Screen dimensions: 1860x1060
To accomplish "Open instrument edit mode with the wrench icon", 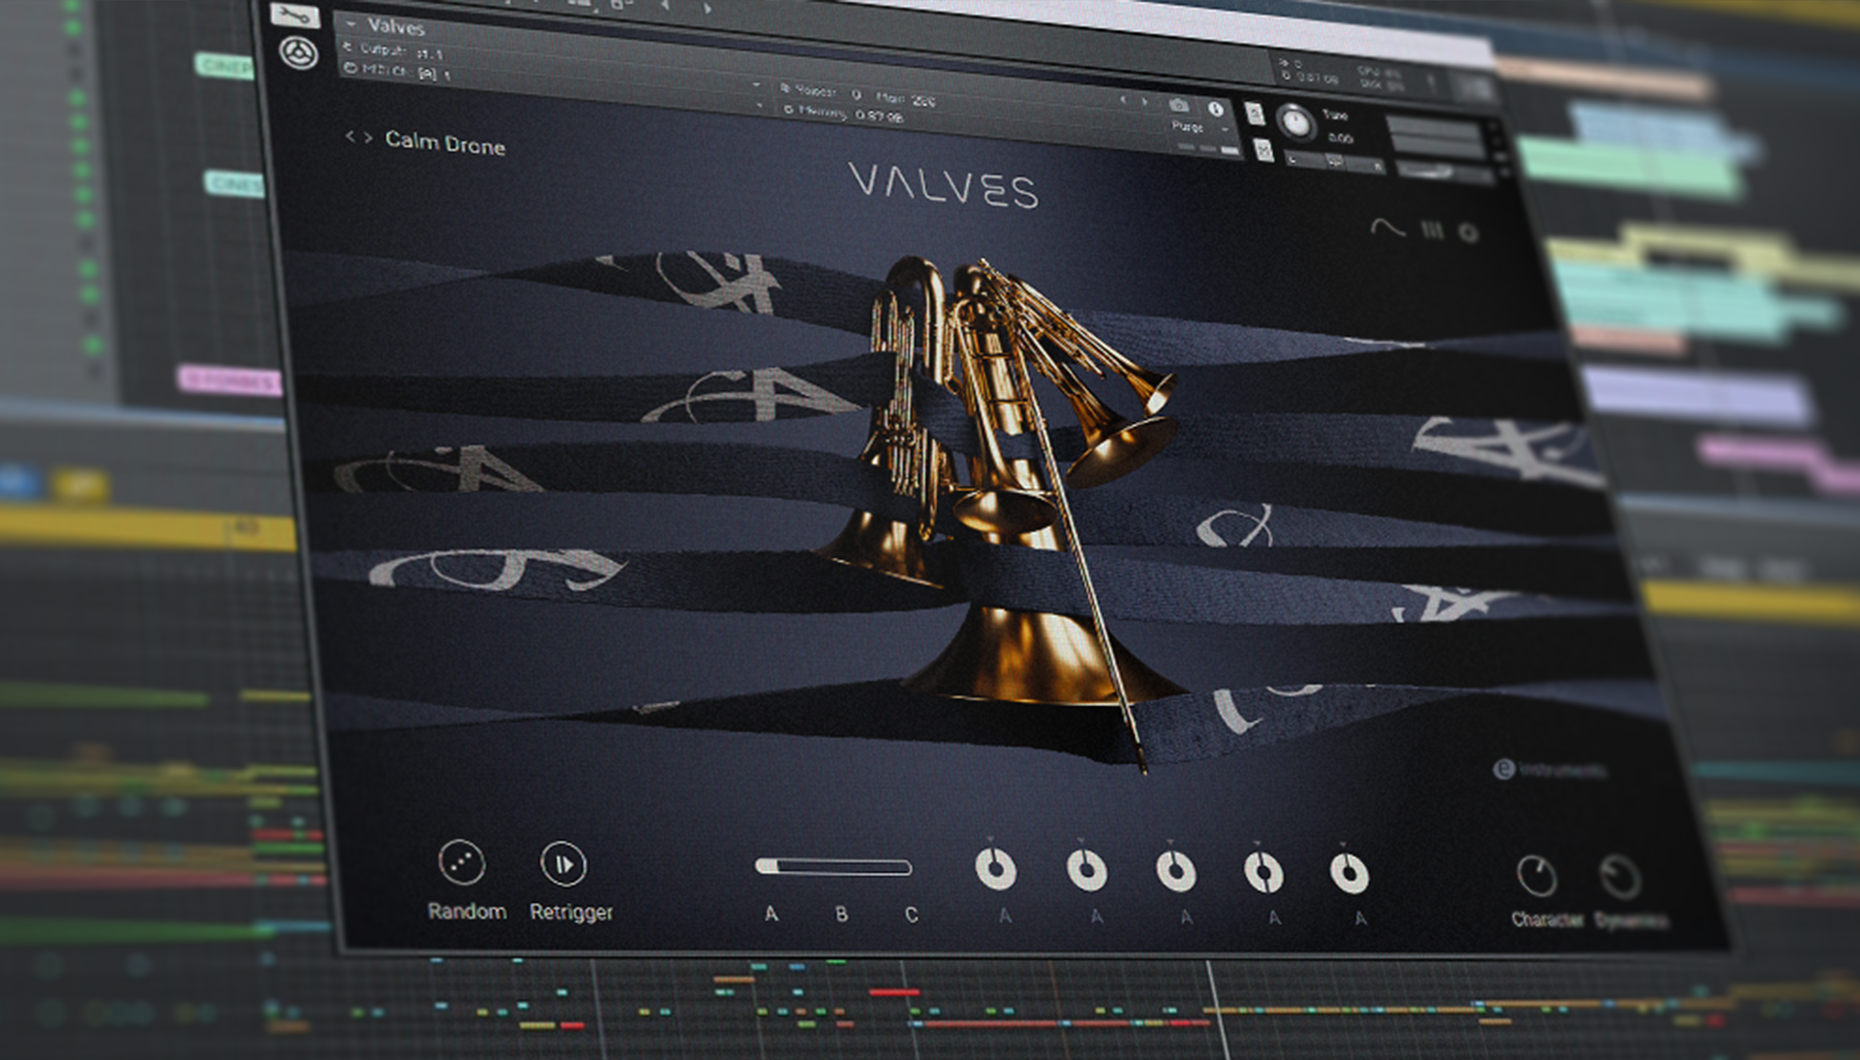I will pos(294,16).
